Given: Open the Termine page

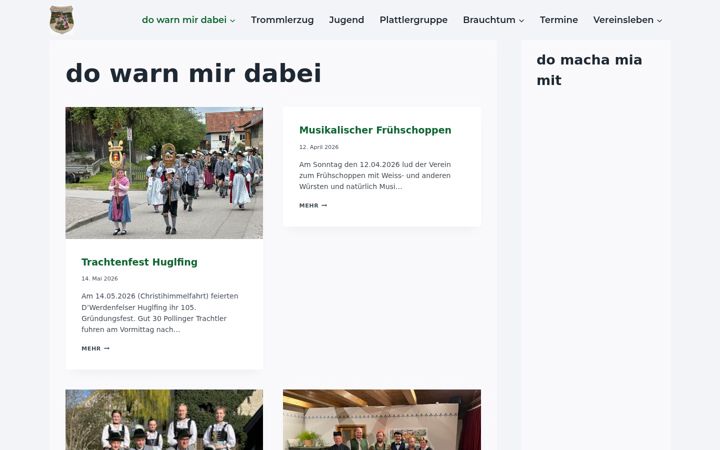Looking at the screenshot, I should (x=559, y=20).
